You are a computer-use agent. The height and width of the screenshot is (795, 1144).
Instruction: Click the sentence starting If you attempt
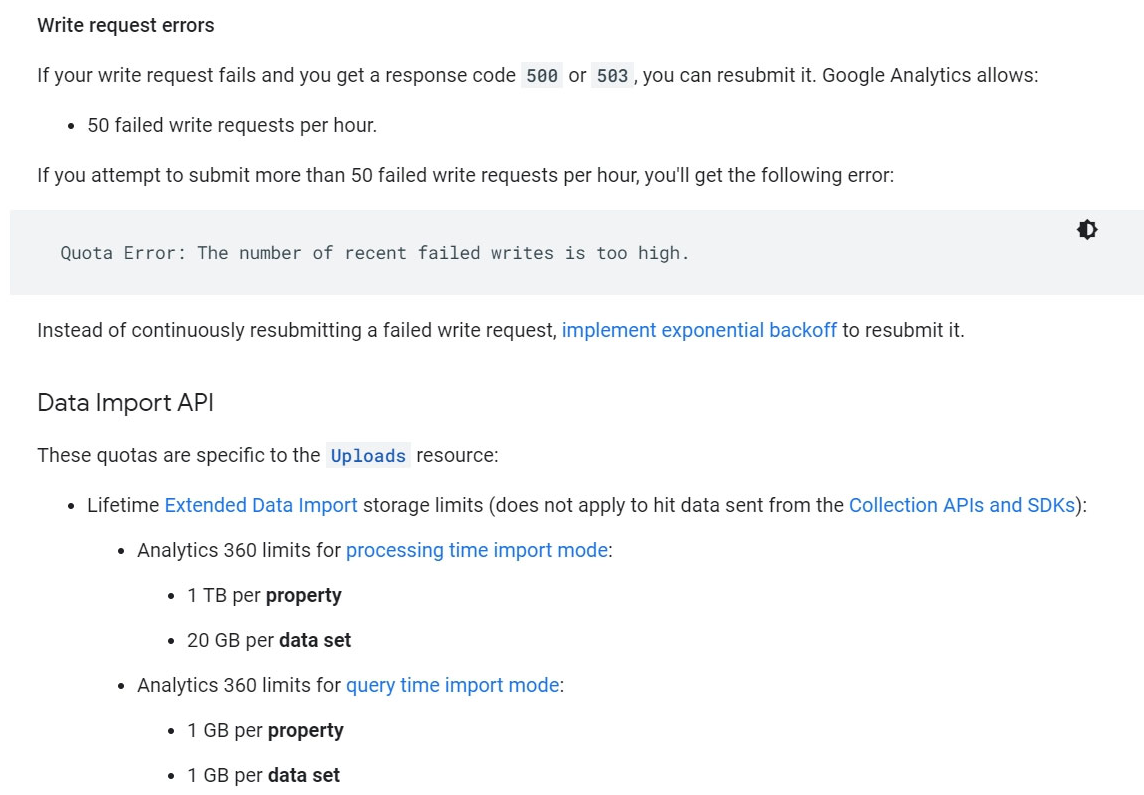[465, 175]
